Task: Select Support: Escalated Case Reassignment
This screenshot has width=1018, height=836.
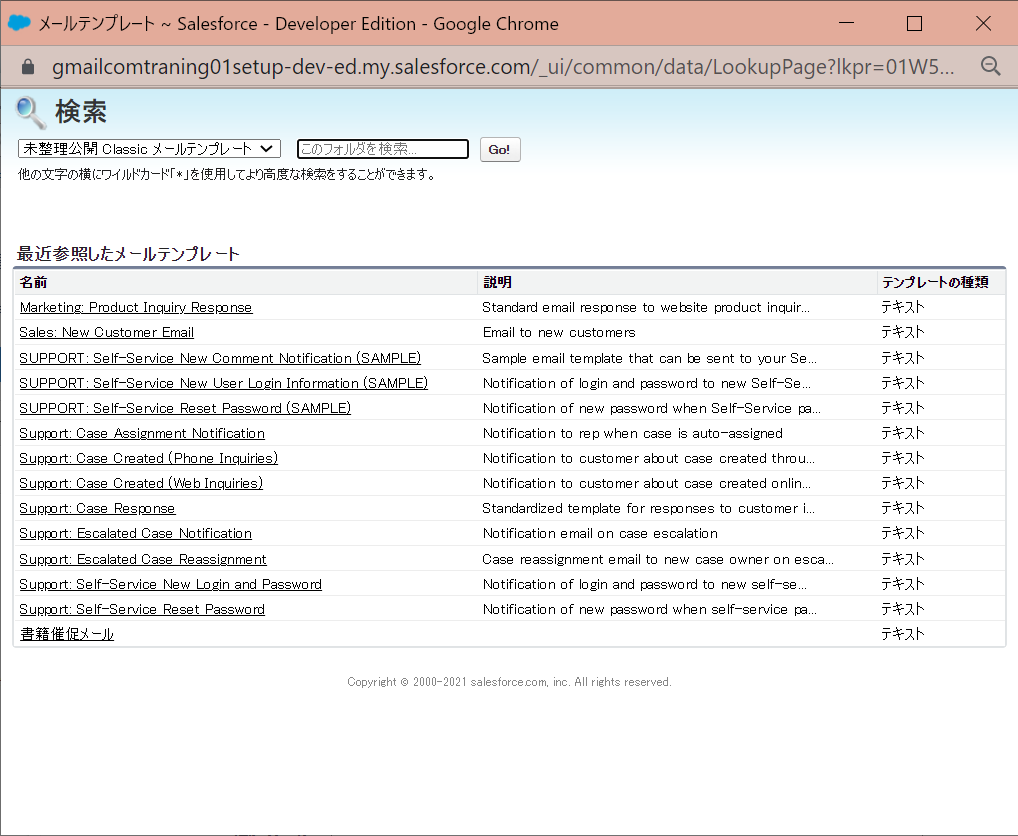Action: point(143,559)
